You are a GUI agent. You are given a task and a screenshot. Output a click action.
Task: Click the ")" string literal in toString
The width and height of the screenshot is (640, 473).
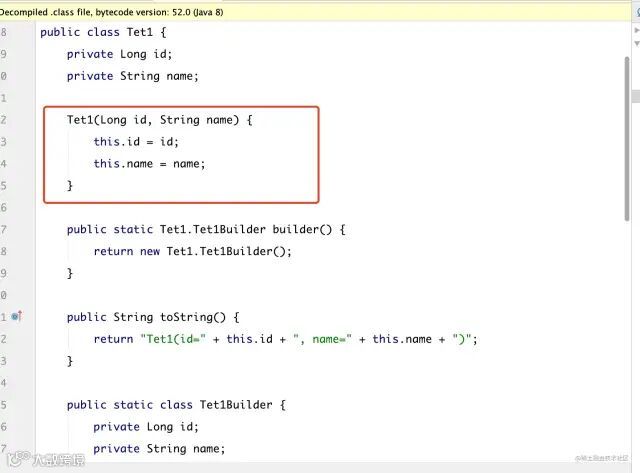(x=462, y=340)
